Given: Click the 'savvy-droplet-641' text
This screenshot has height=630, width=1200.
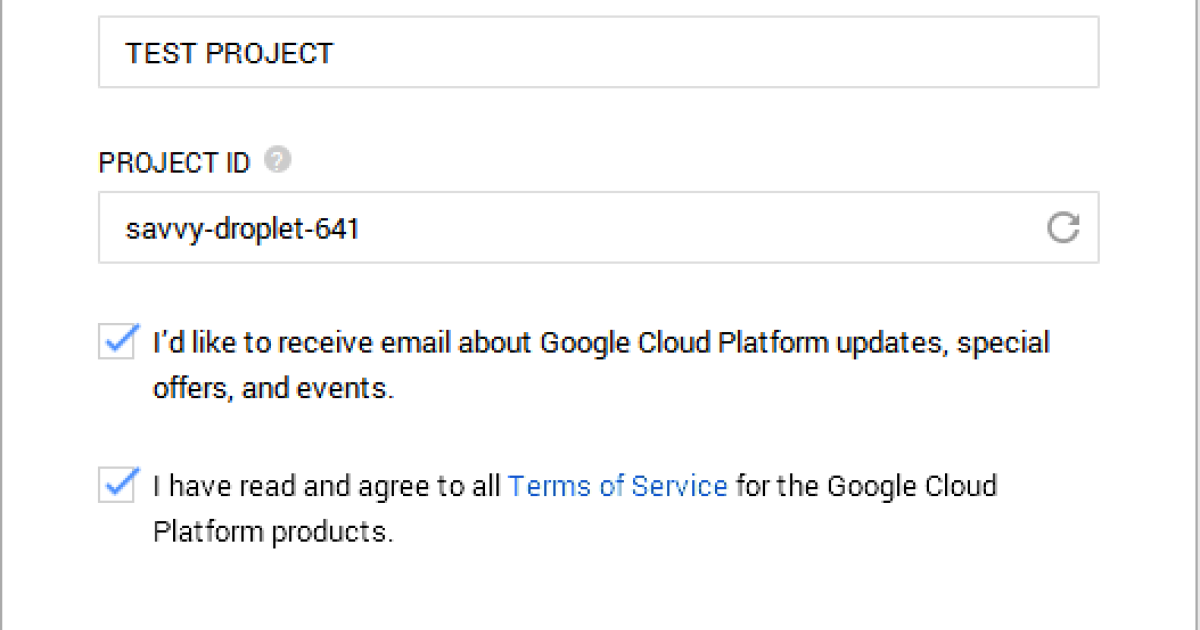Looking at the screenshot, I should pyautogui.click(x=242, y=229).
